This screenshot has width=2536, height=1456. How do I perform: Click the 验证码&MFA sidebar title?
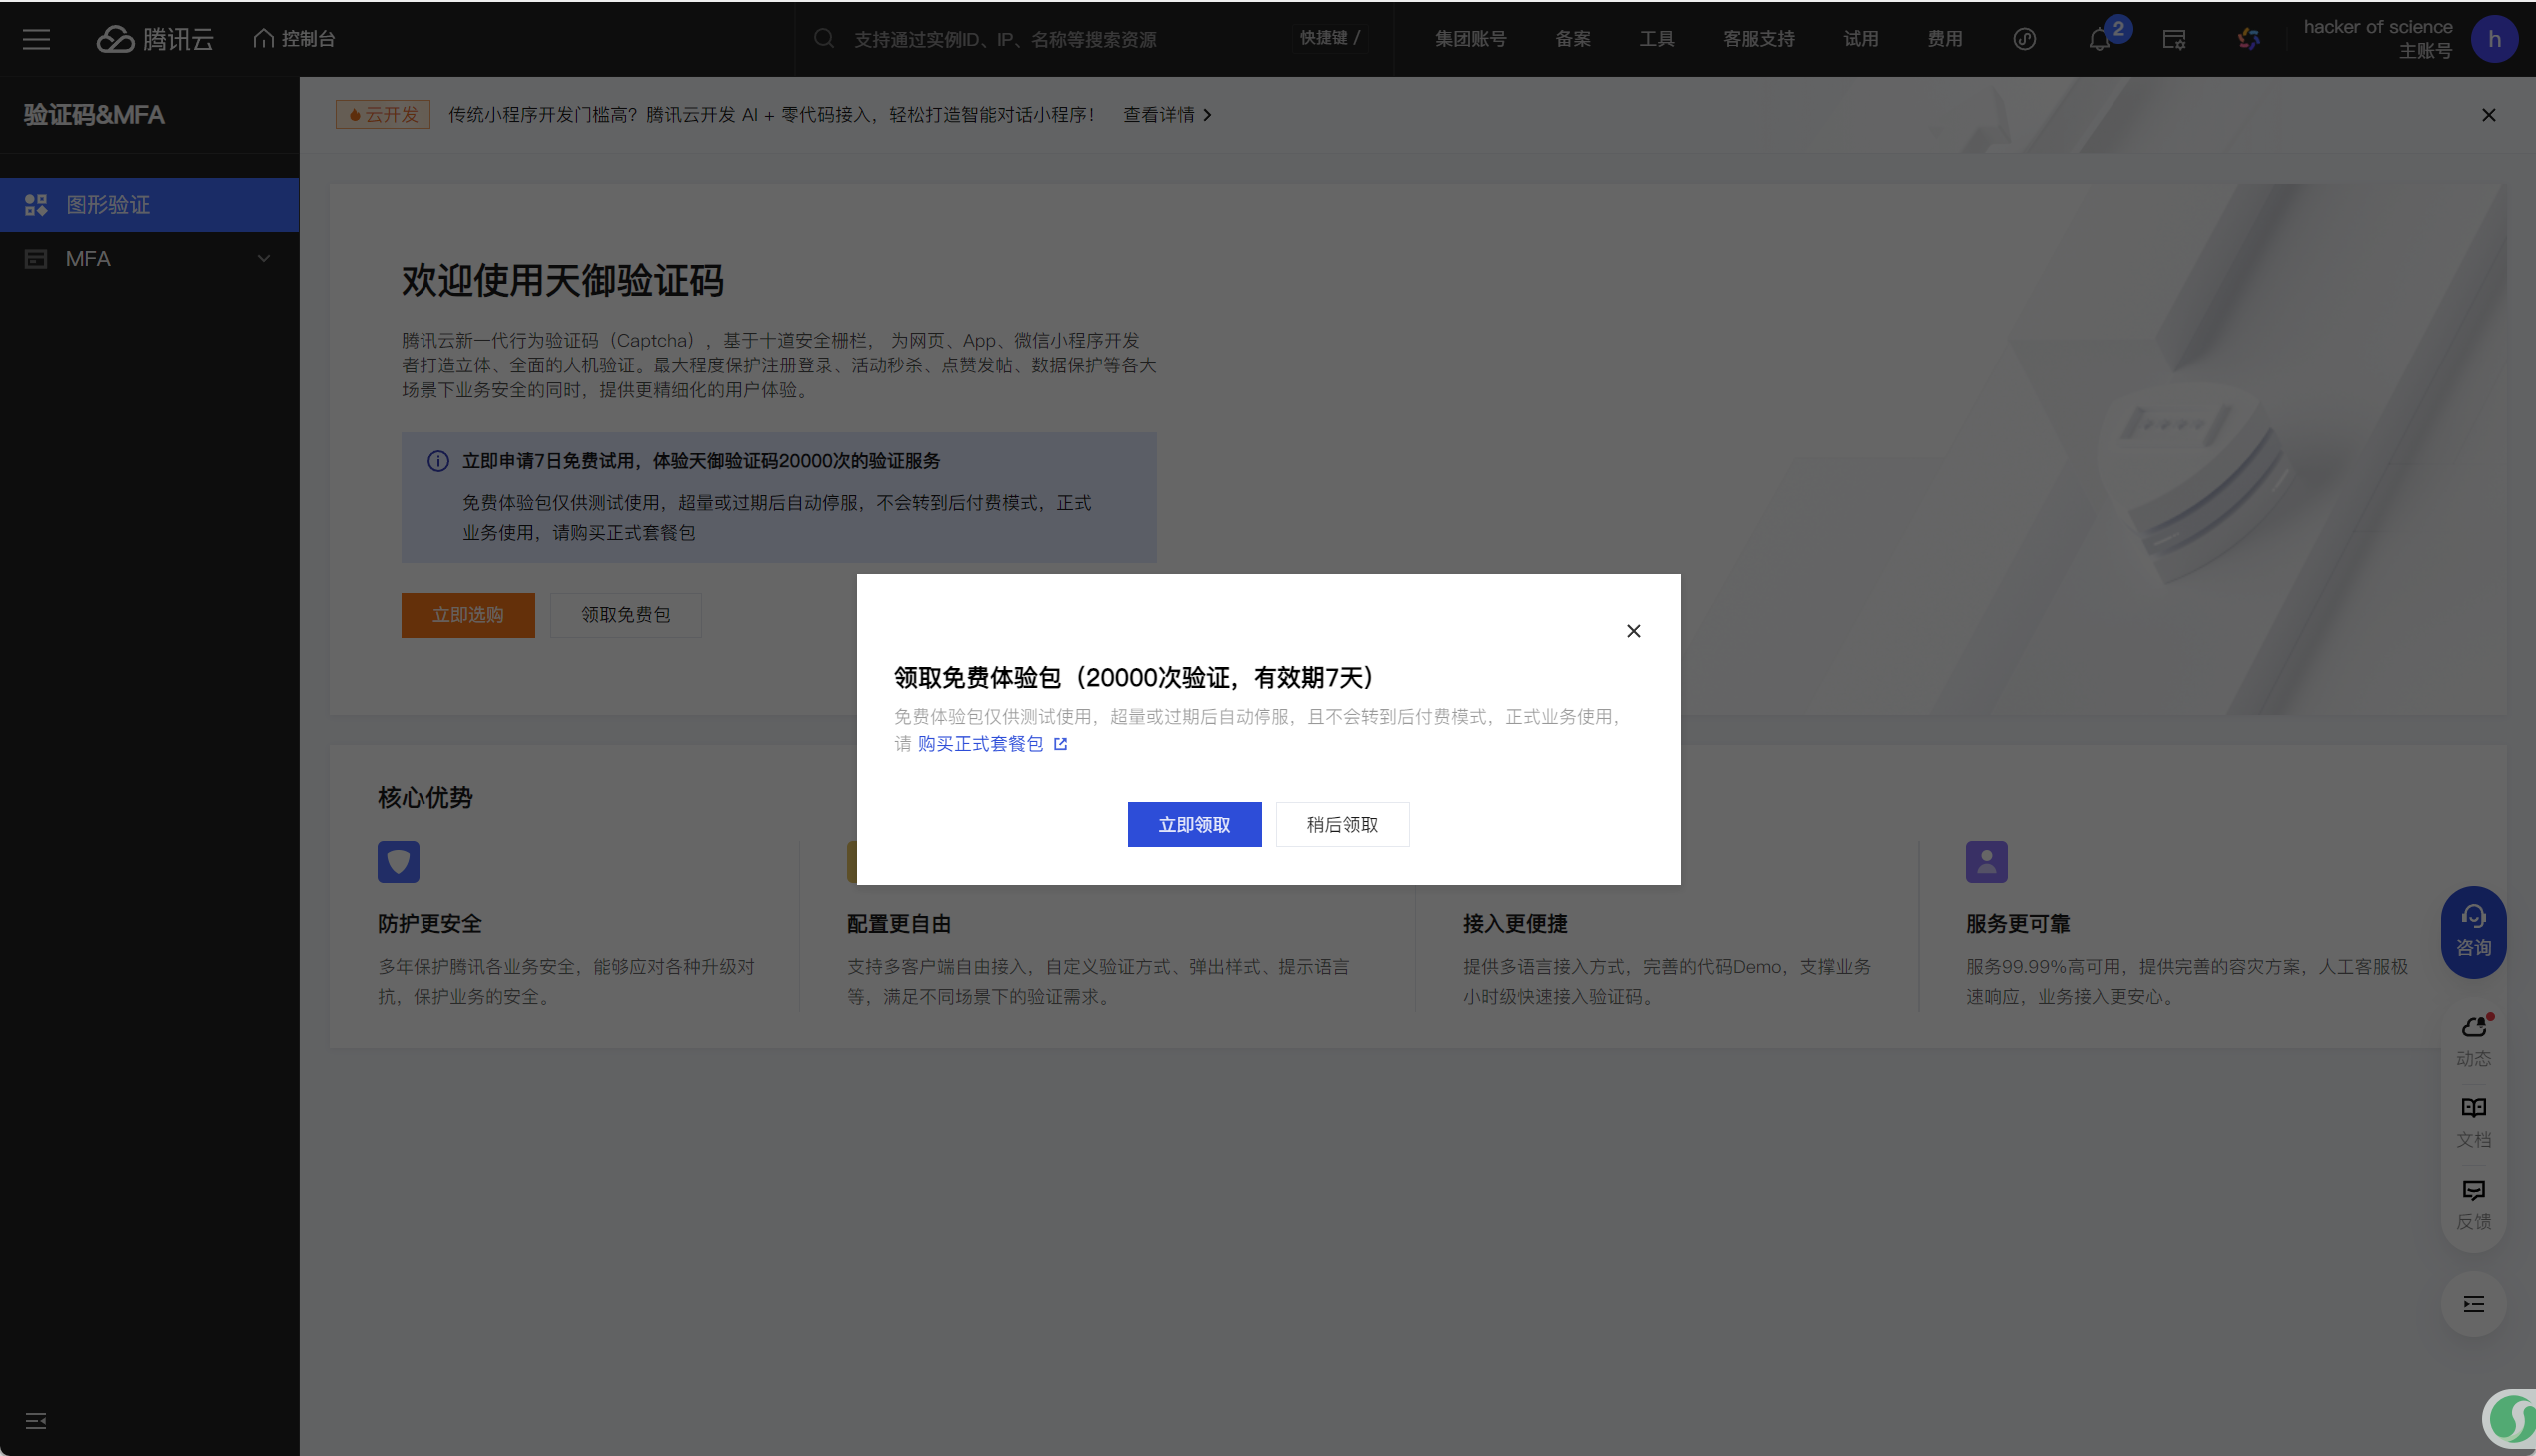[94, 115]
